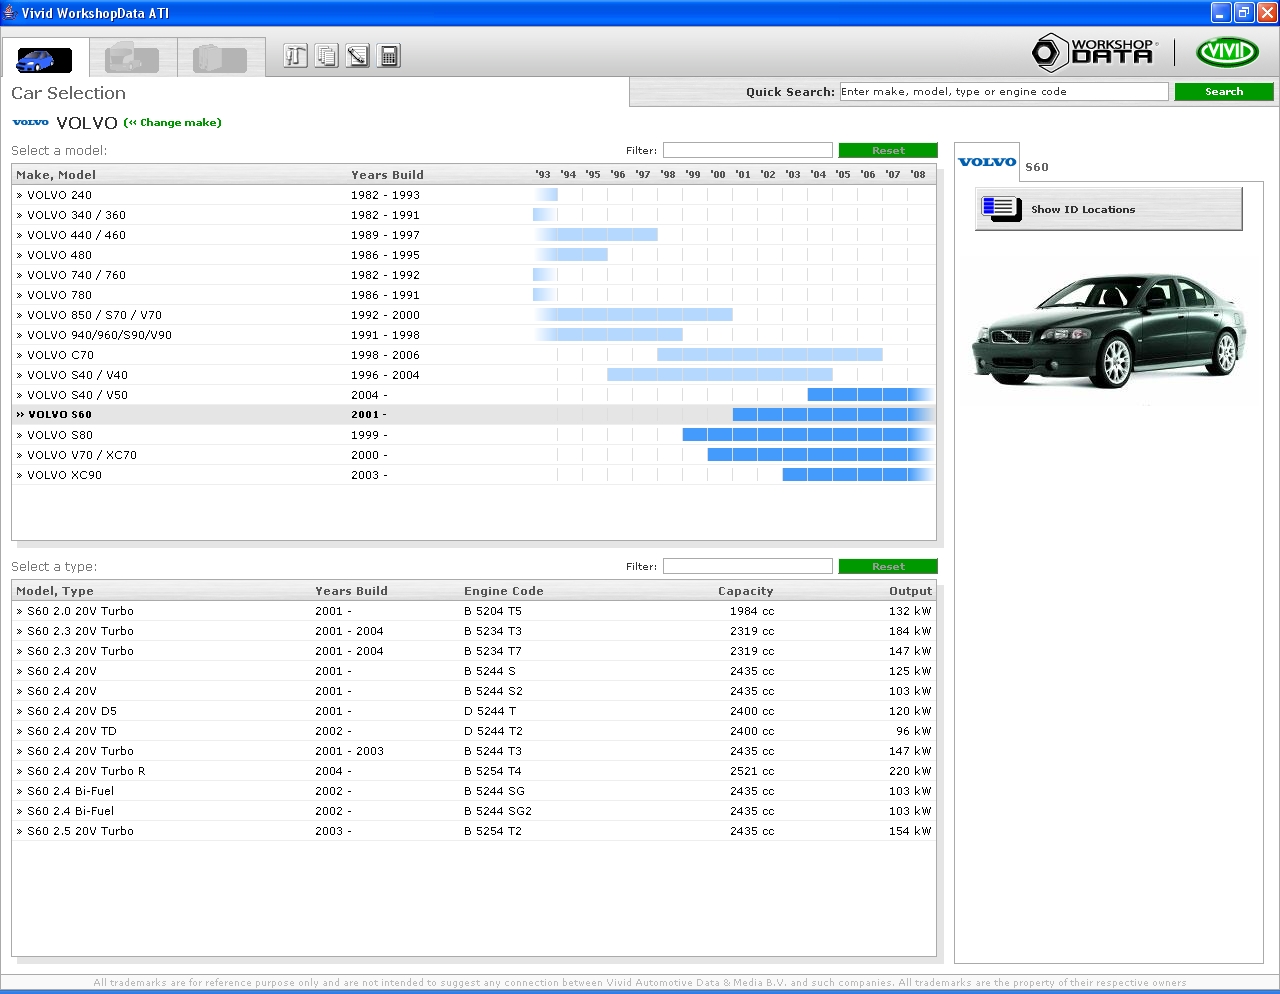
Task: Click the Output column header
Action: (x=910, y=591)
